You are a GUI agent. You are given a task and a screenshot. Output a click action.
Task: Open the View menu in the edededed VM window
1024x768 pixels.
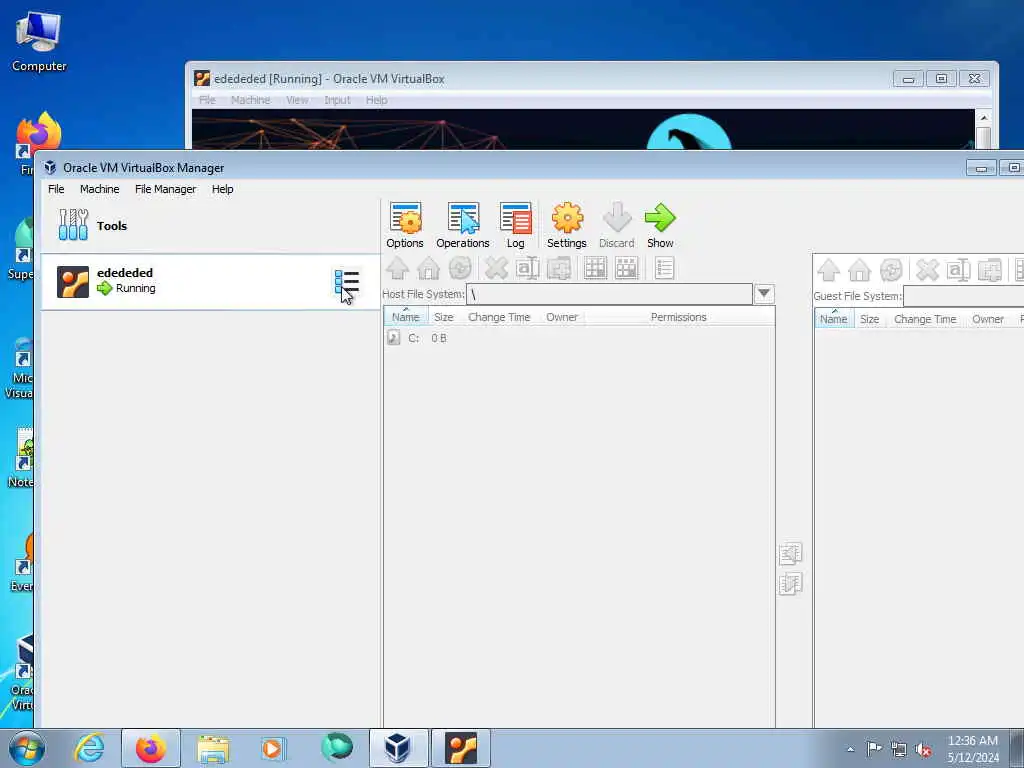[x=297, y=100]
